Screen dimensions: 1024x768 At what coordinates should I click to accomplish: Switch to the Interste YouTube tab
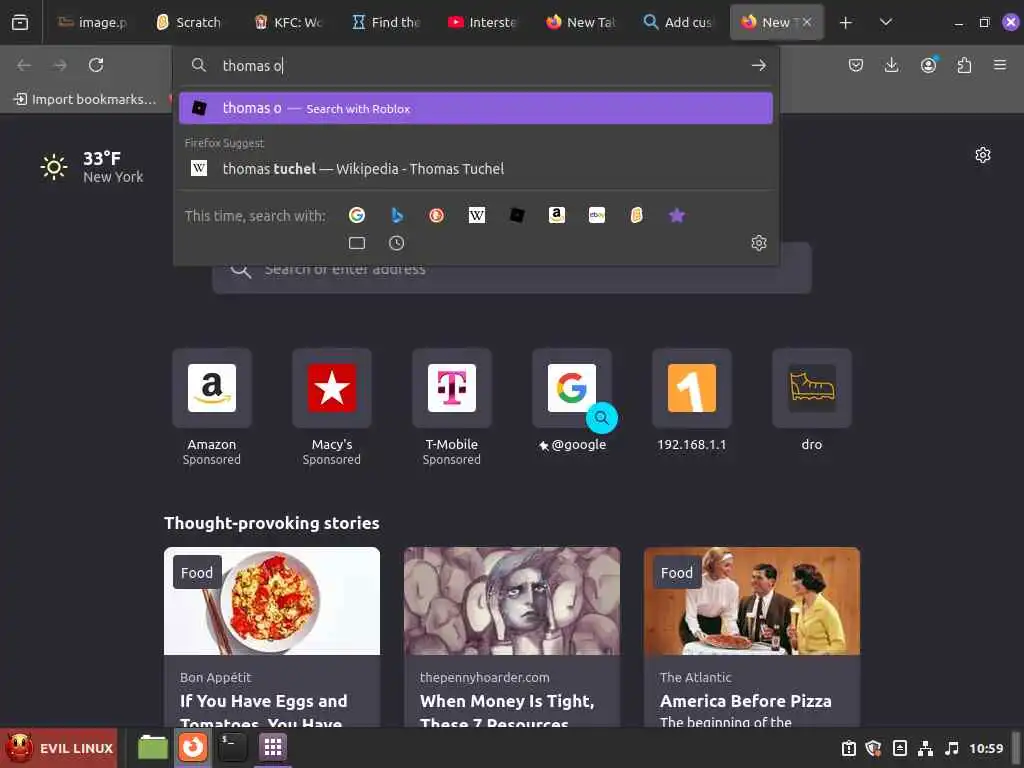click(x=483, y=22)
